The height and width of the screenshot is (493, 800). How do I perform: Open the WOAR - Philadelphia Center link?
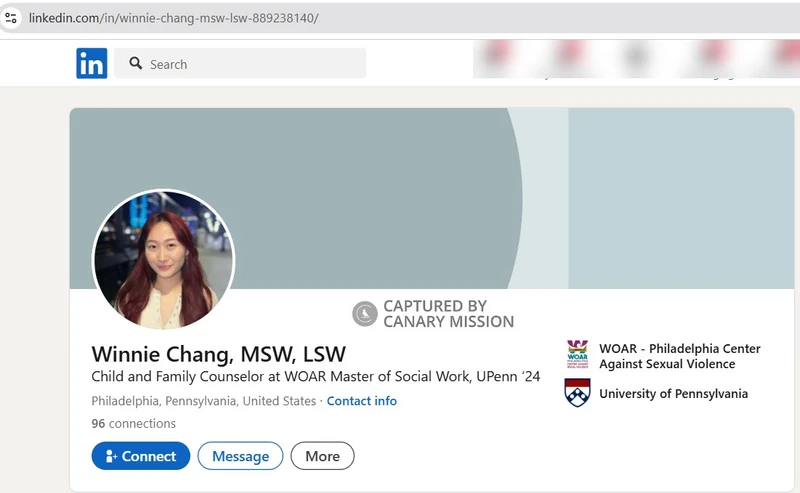click(680, 356)
